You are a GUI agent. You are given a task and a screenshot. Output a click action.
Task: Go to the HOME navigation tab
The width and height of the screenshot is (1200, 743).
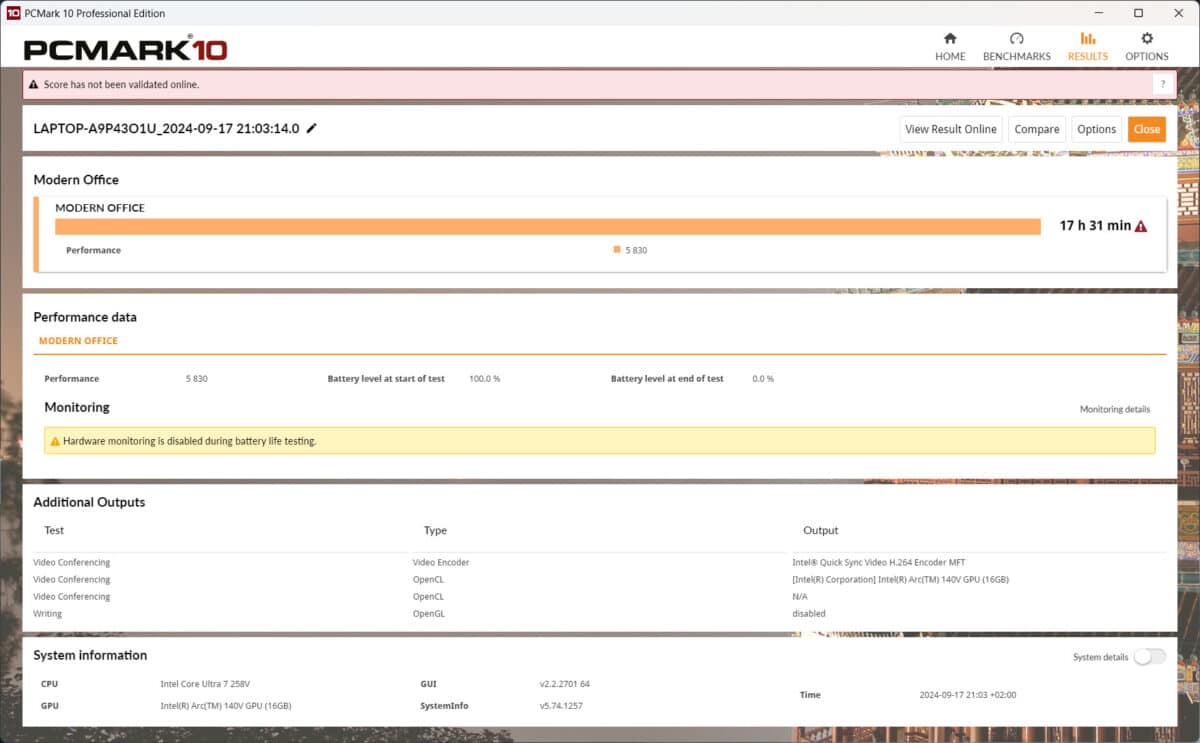tap(950, 47)
